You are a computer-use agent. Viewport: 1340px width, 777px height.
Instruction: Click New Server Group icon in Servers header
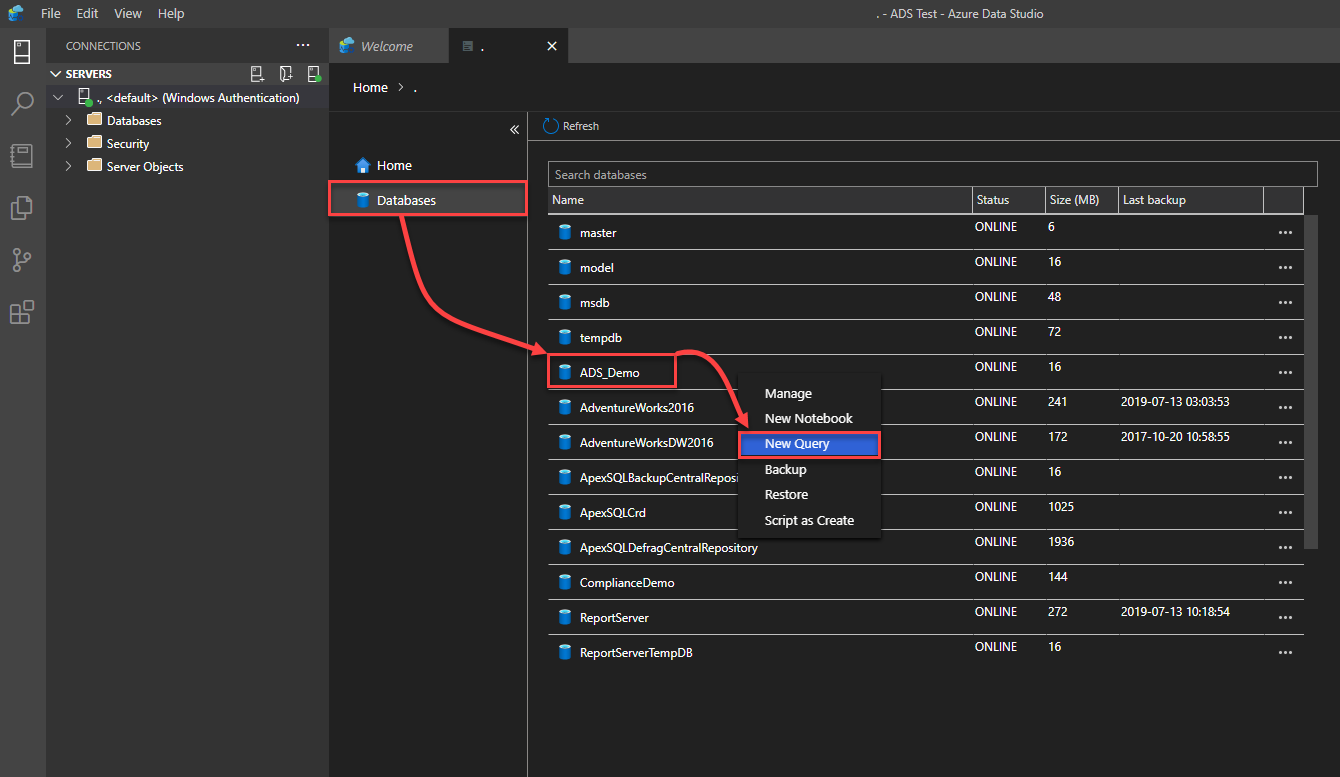click(286, 74)
